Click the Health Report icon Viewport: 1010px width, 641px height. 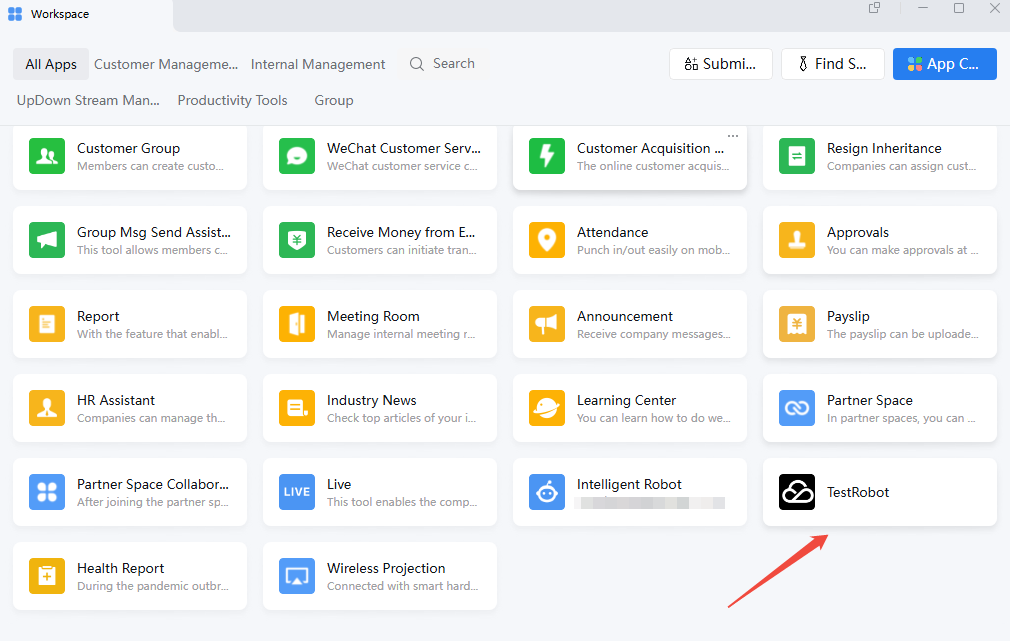coord(47,576)
